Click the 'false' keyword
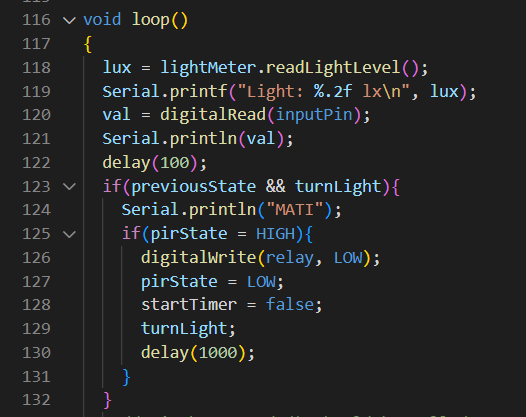 290,305
